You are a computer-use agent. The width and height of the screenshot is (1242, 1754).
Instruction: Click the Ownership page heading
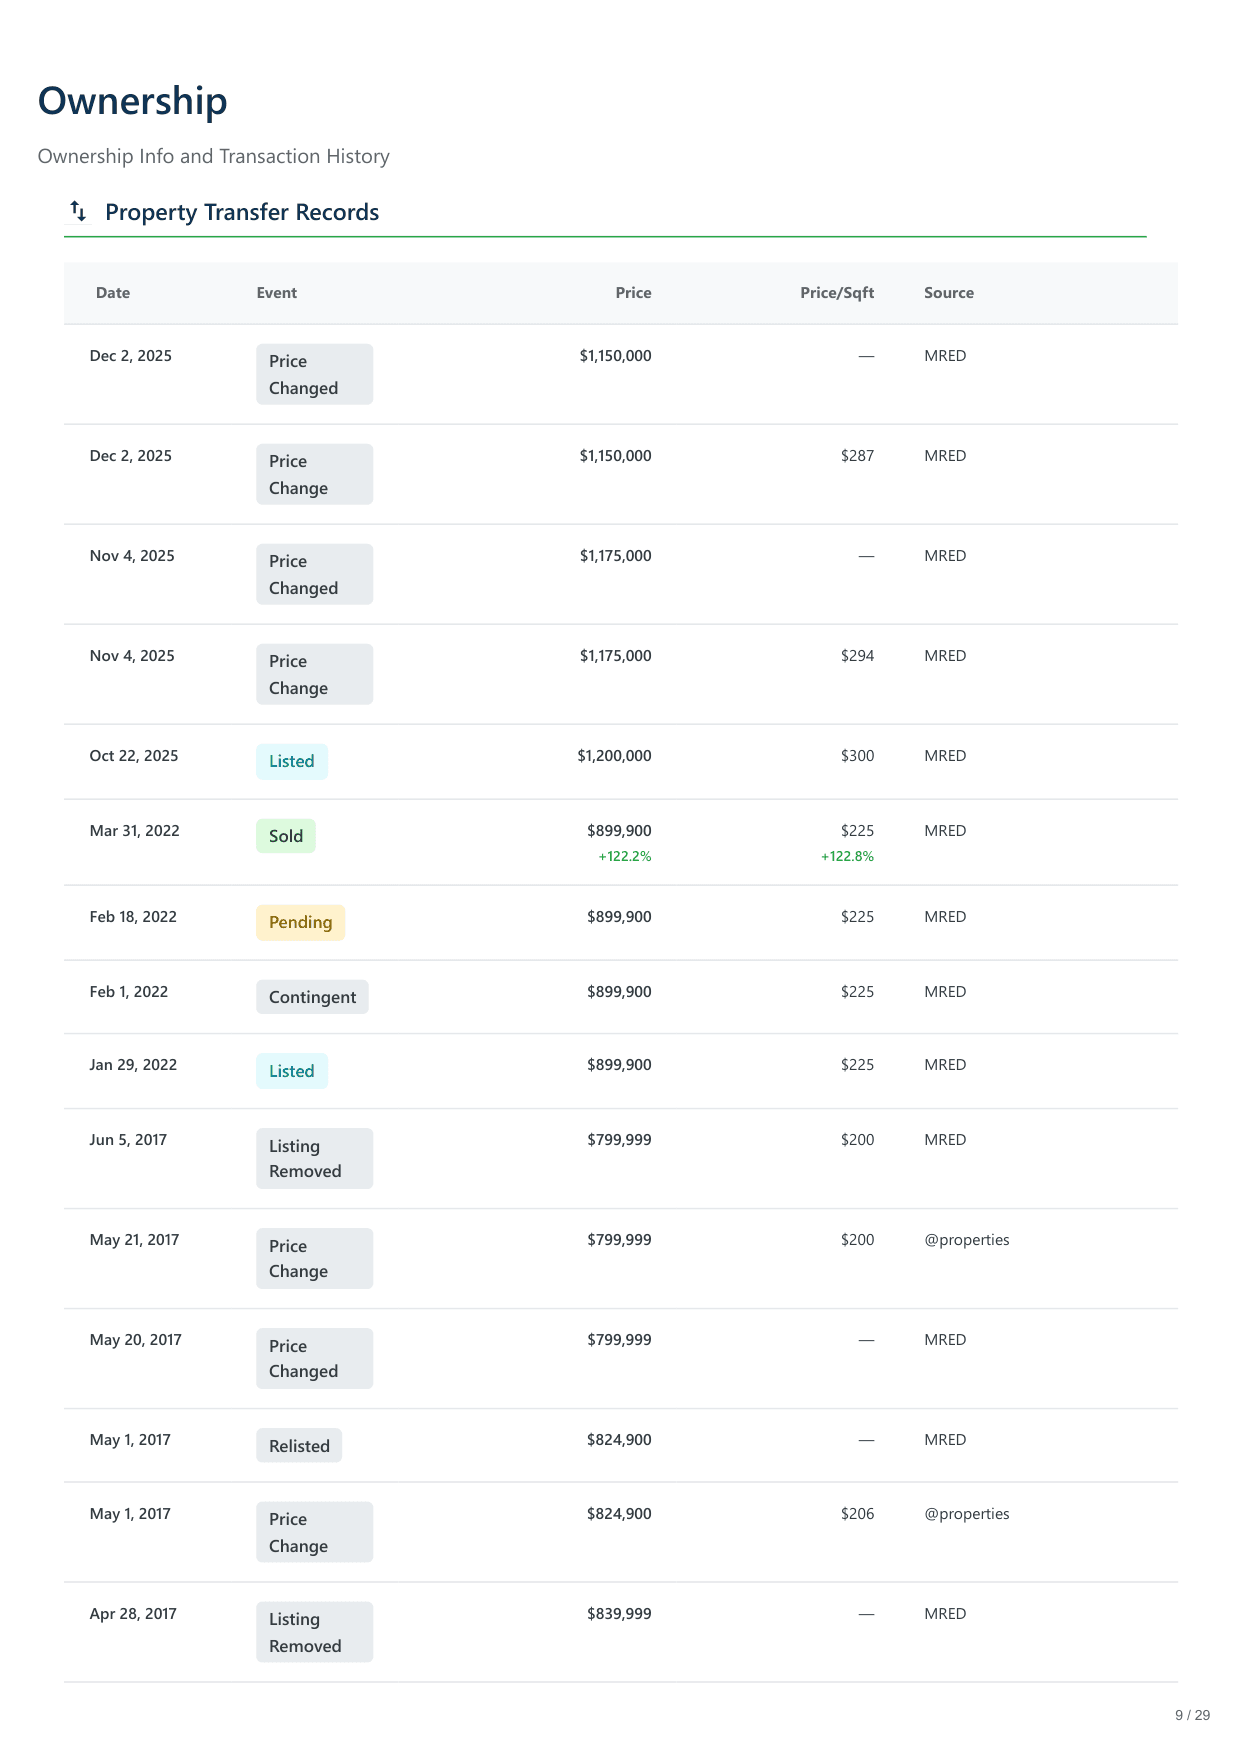[133, 101]
